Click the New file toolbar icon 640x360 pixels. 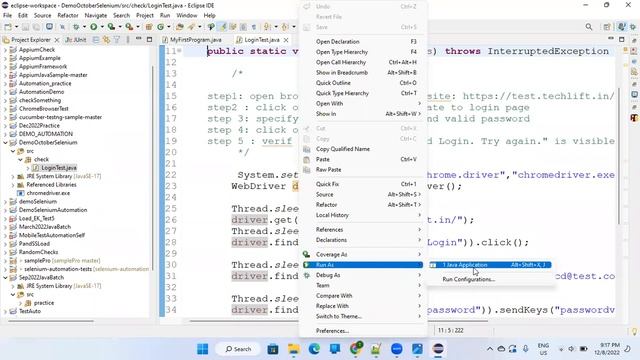click(x=8, y=27)
